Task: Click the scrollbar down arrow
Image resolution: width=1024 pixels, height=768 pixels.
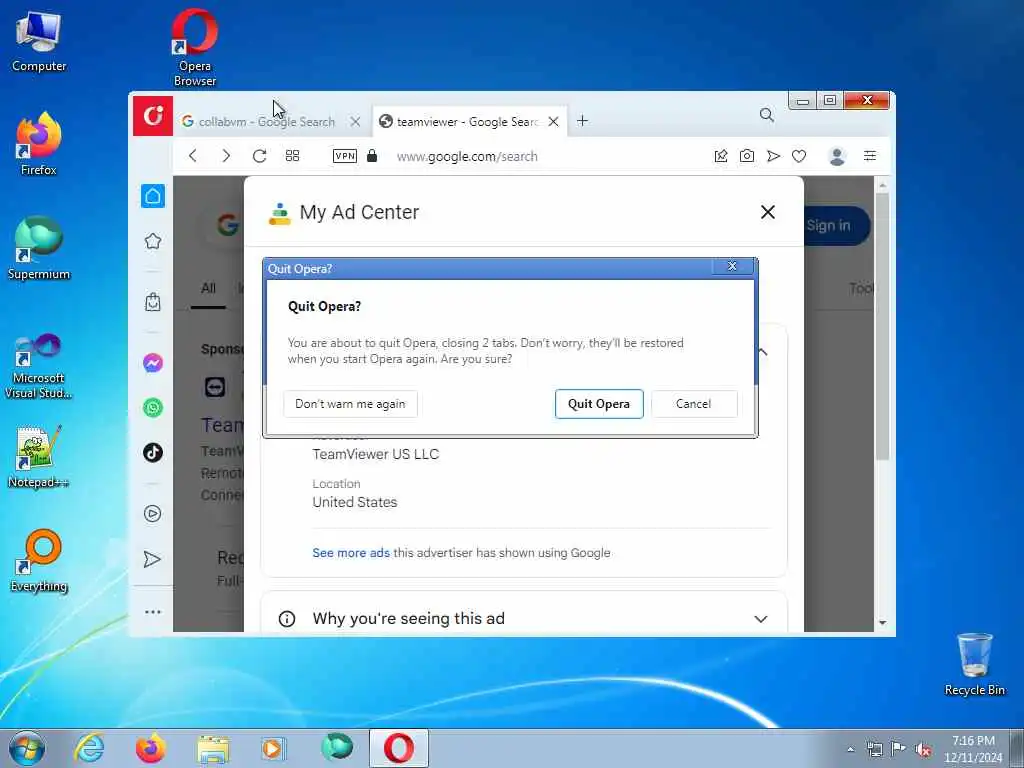Action: (882, 622)
